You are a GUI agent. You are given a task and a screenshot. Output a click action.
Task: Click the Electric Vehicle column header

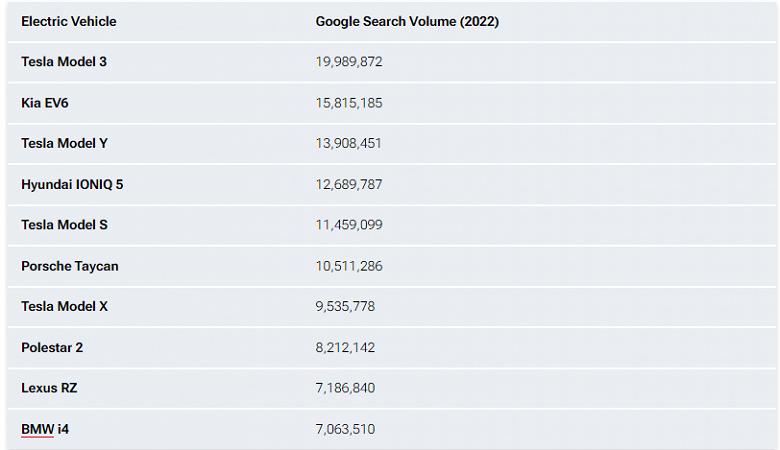click(68, 21)
